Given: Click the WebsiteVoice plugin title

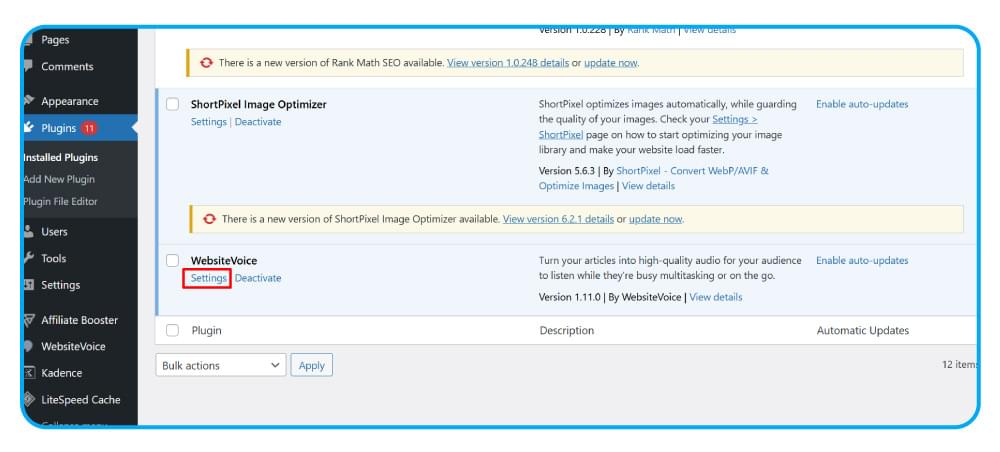Looking at the screenshot, I should point(224,261).
